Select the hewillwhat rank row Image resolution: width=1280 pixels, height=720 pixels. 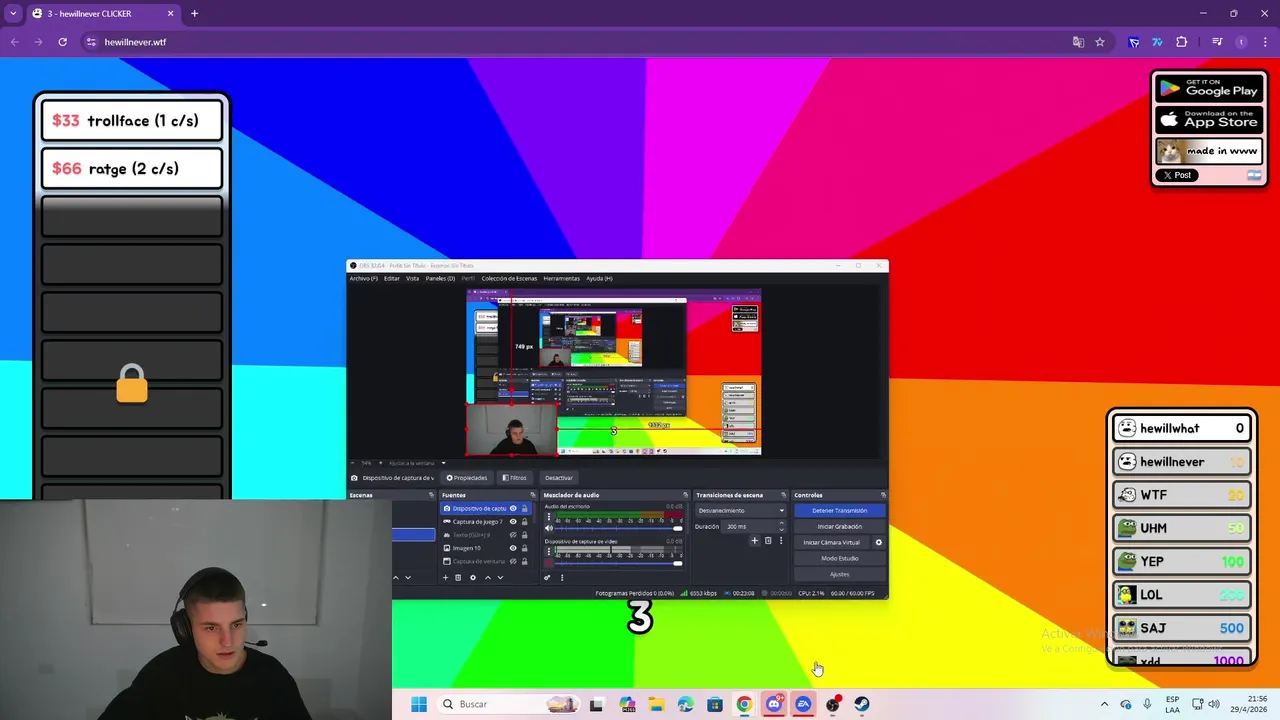(x=1182, y=428)
